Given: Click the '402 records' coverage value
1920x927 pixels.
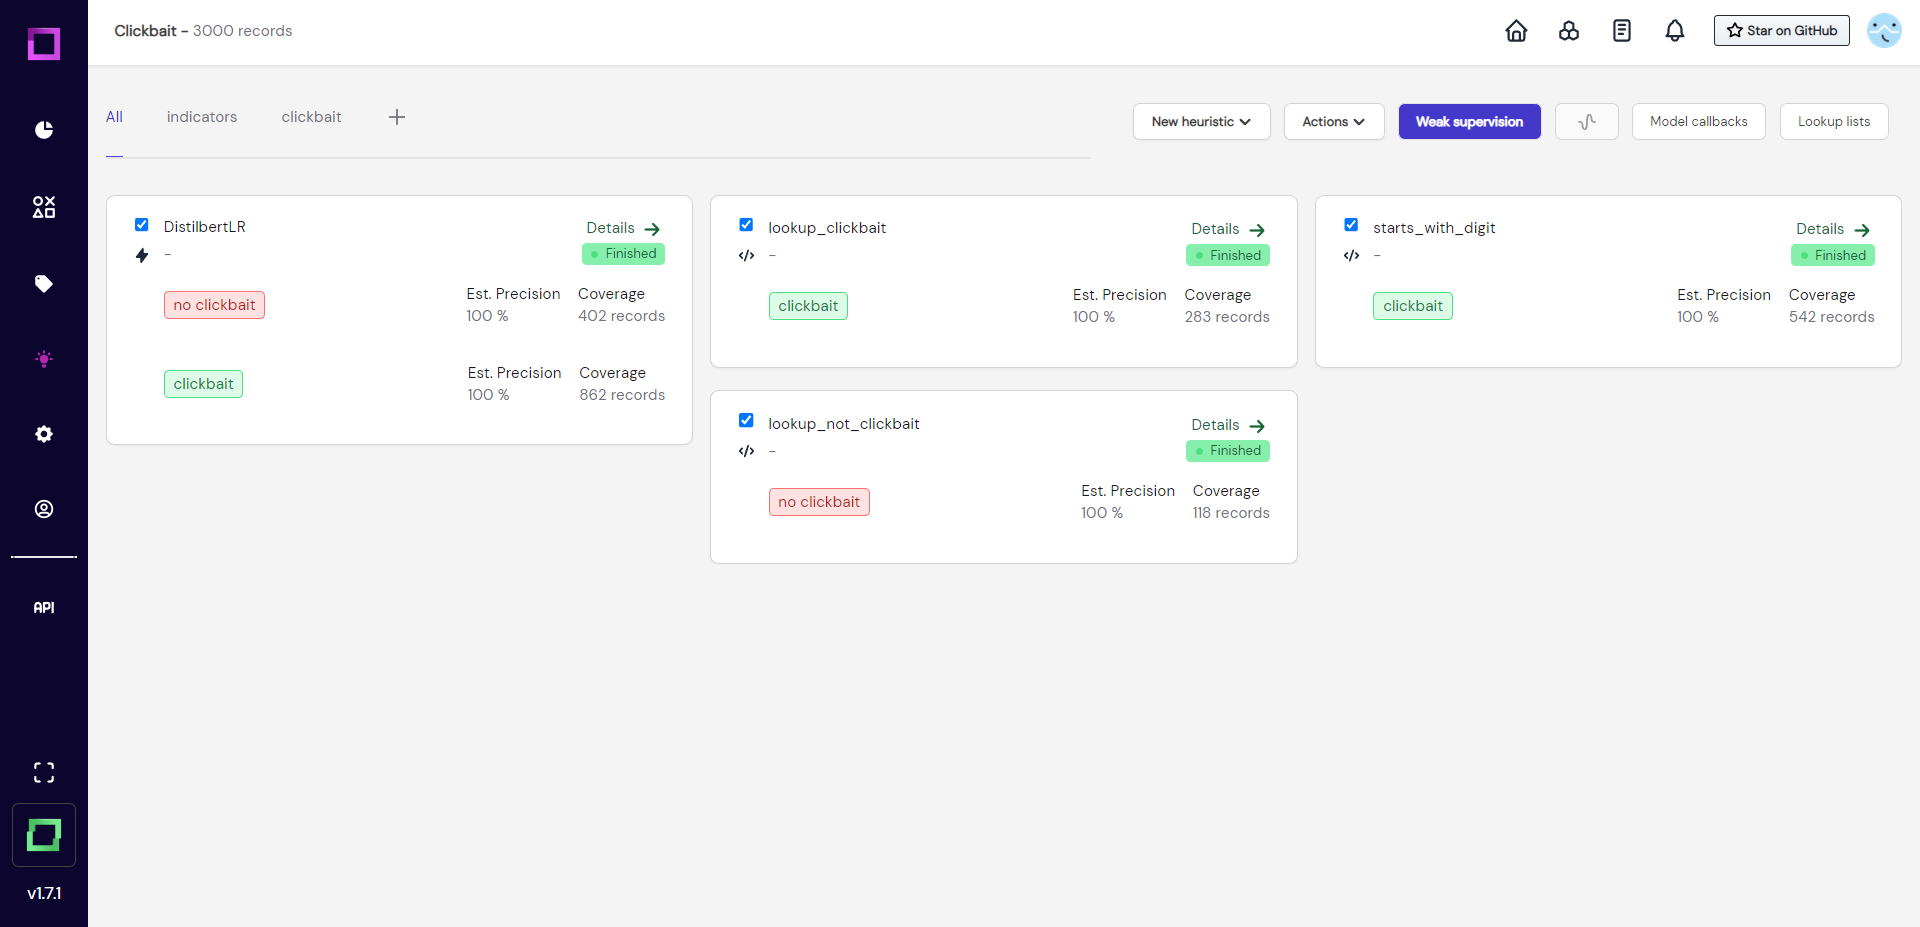Looking at the screenshot, I should [x=621, y=316].
